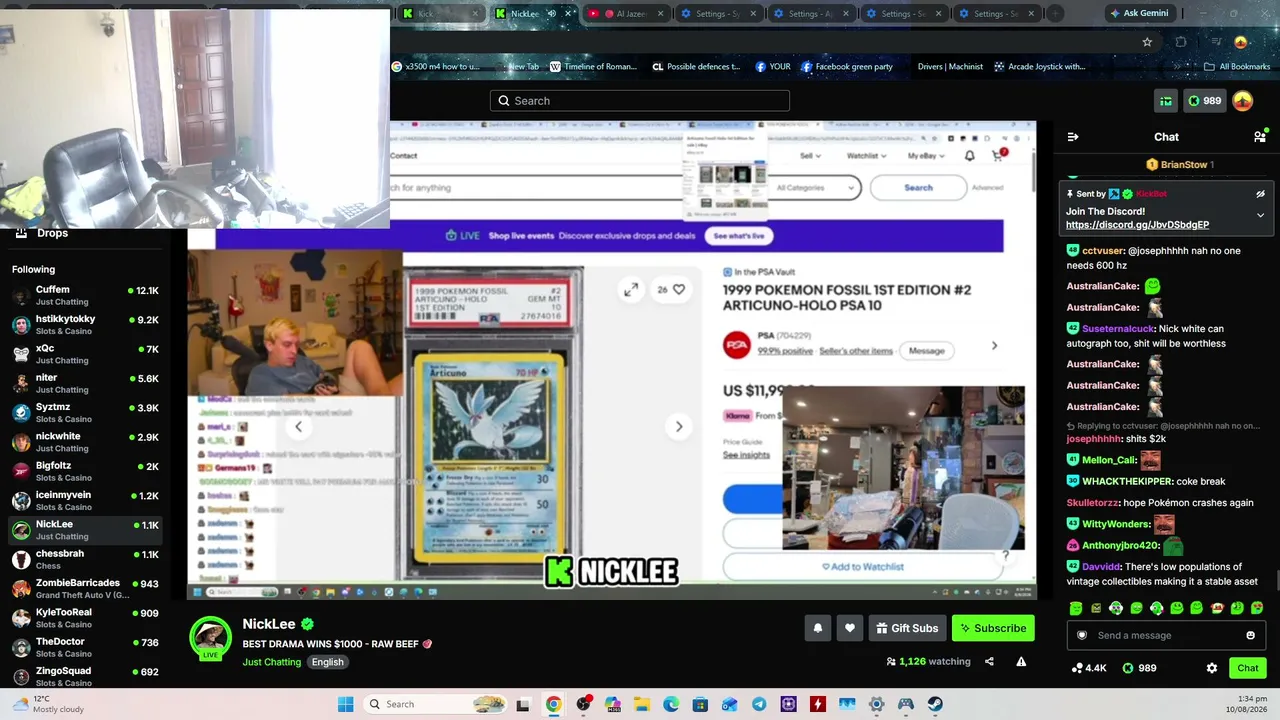Follow NickLee with the heart button

point(850,628)
